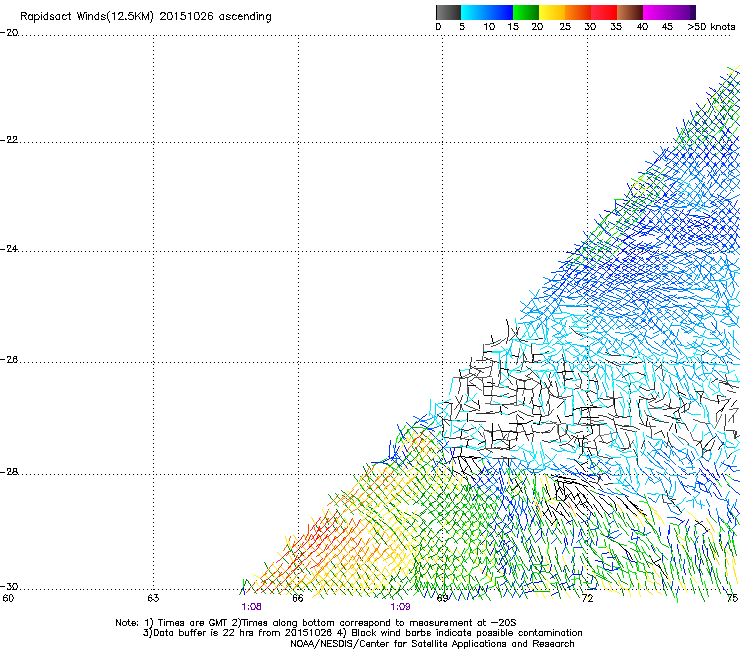The width and height of the screenshot is (740, 650).
Task: Click the legend label '40'
Action: point(642,27)
